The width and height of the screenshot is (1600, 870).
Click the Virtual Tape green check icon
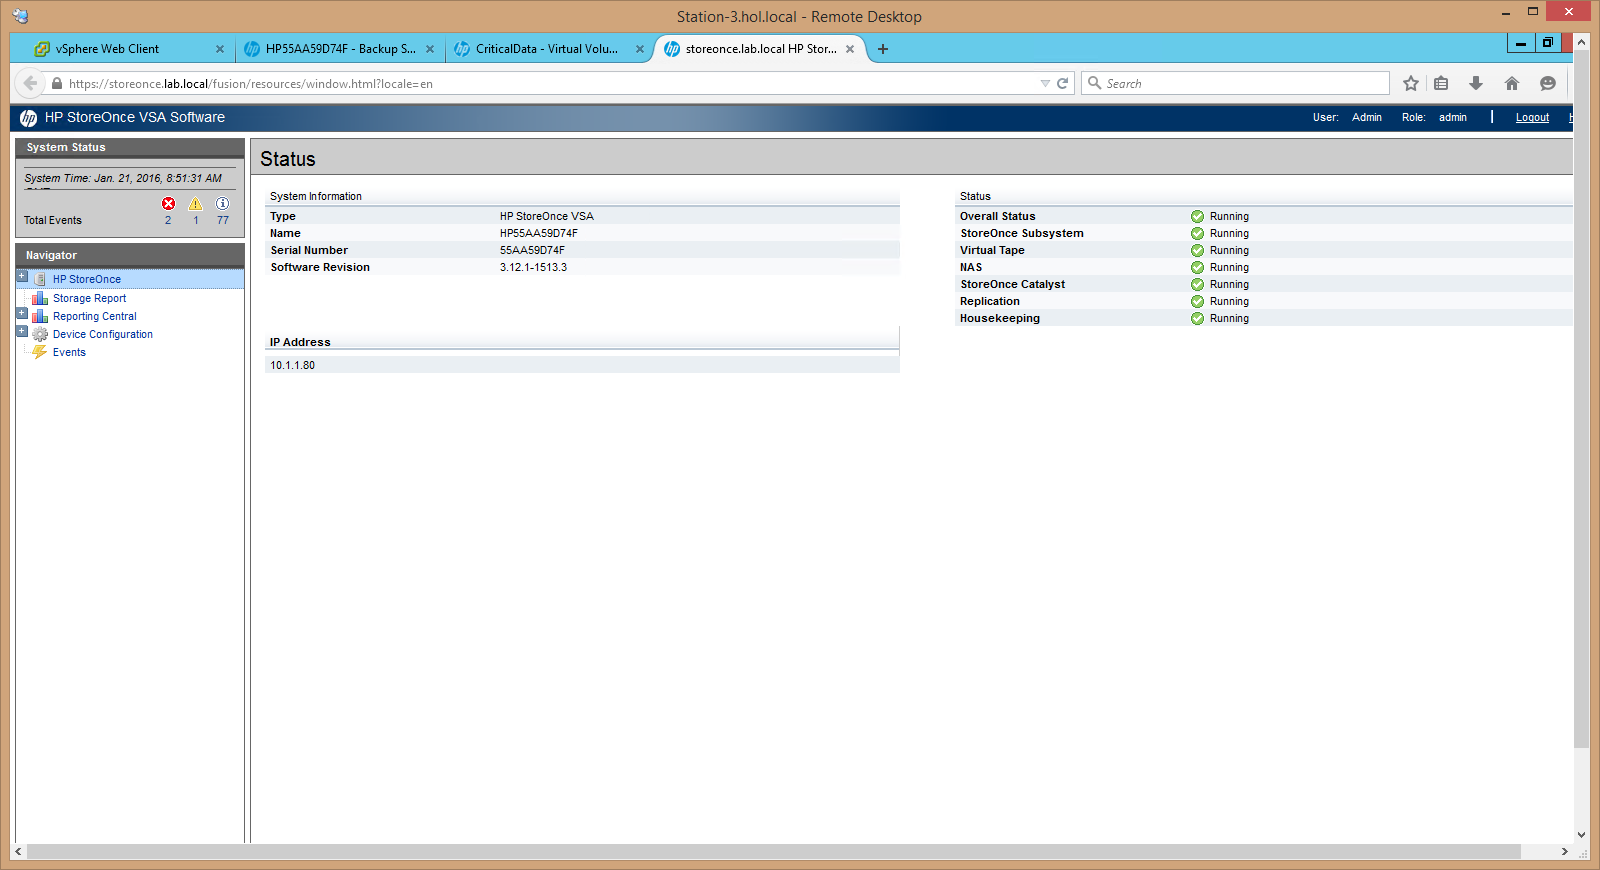[1197, 250]
